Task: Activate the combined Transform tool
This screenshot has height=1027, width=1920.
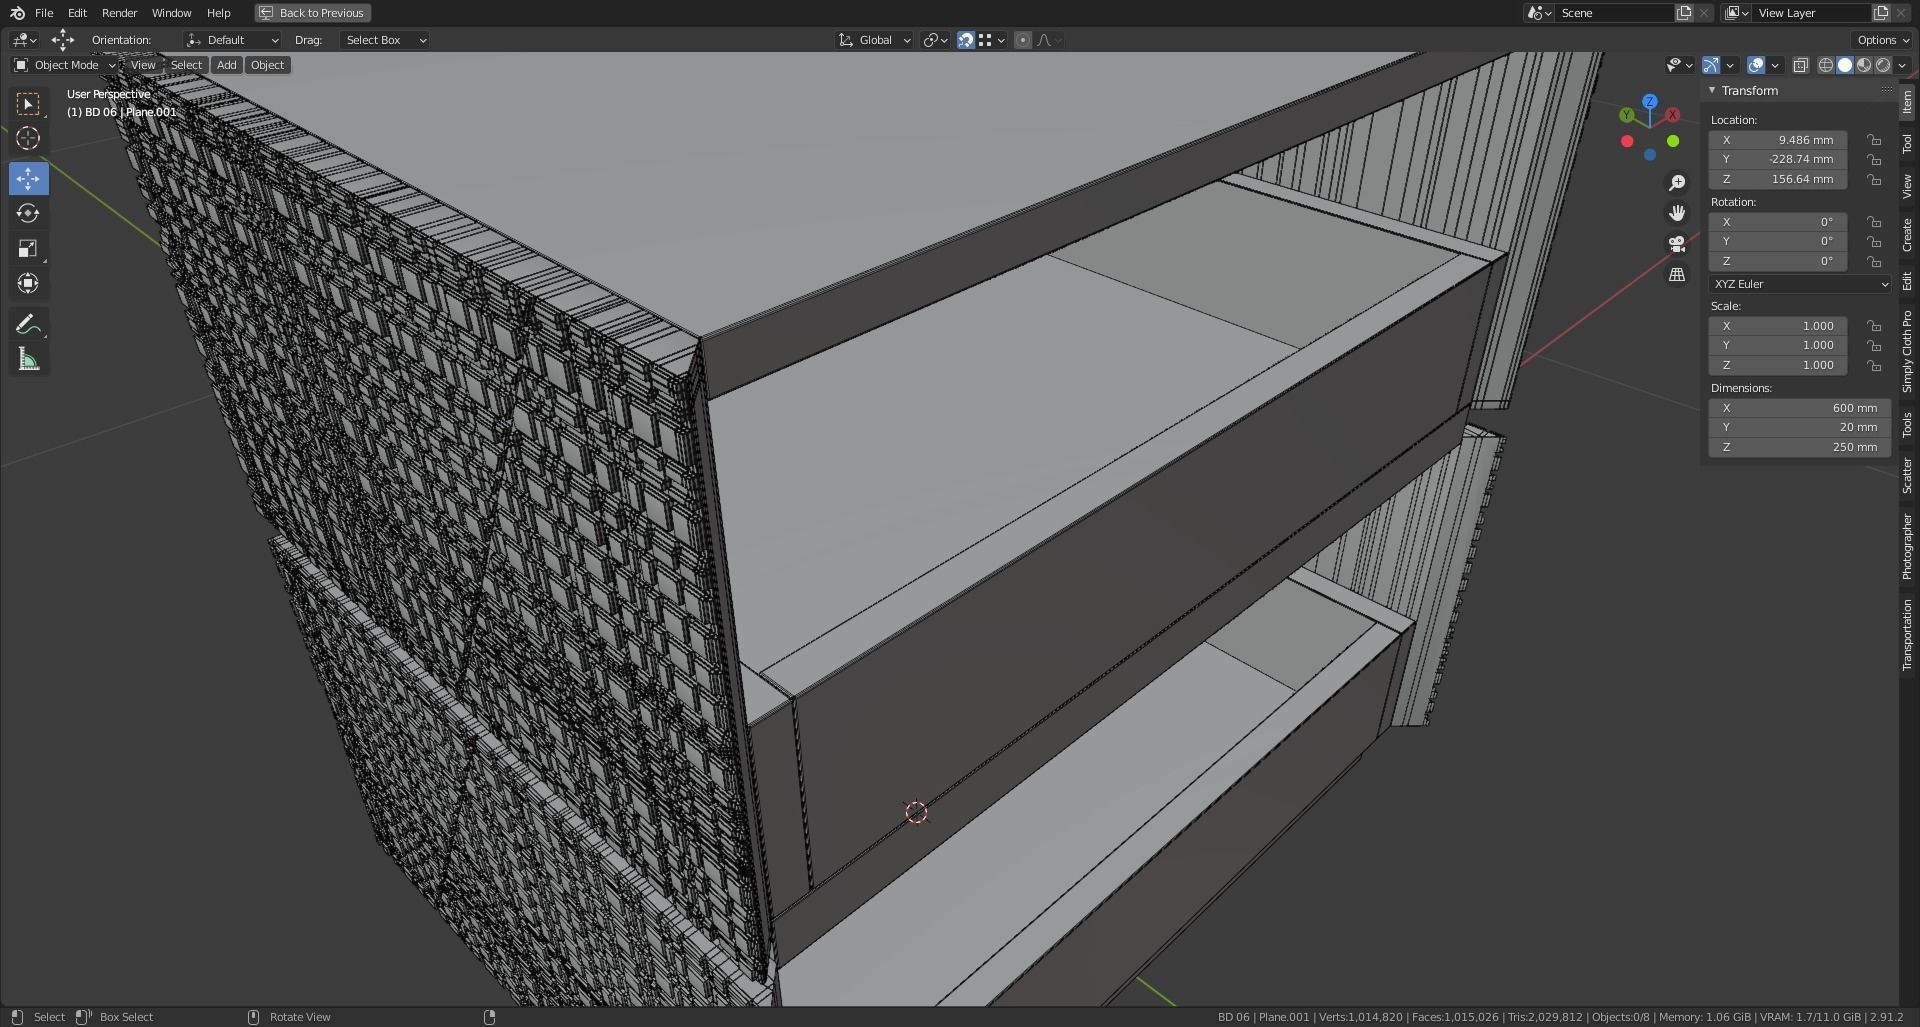Action: tap(28, 284)
